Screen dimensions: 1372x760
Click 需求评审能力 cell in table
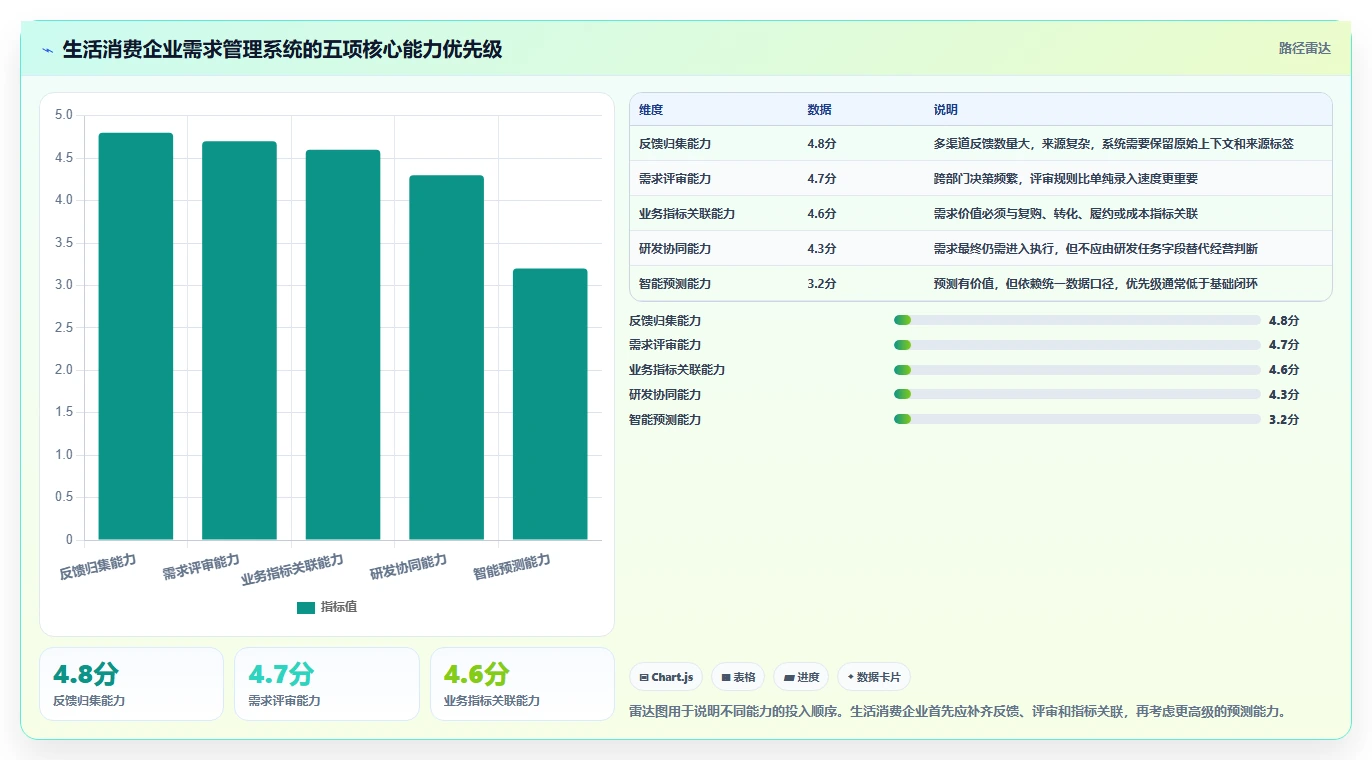point(675,179)
